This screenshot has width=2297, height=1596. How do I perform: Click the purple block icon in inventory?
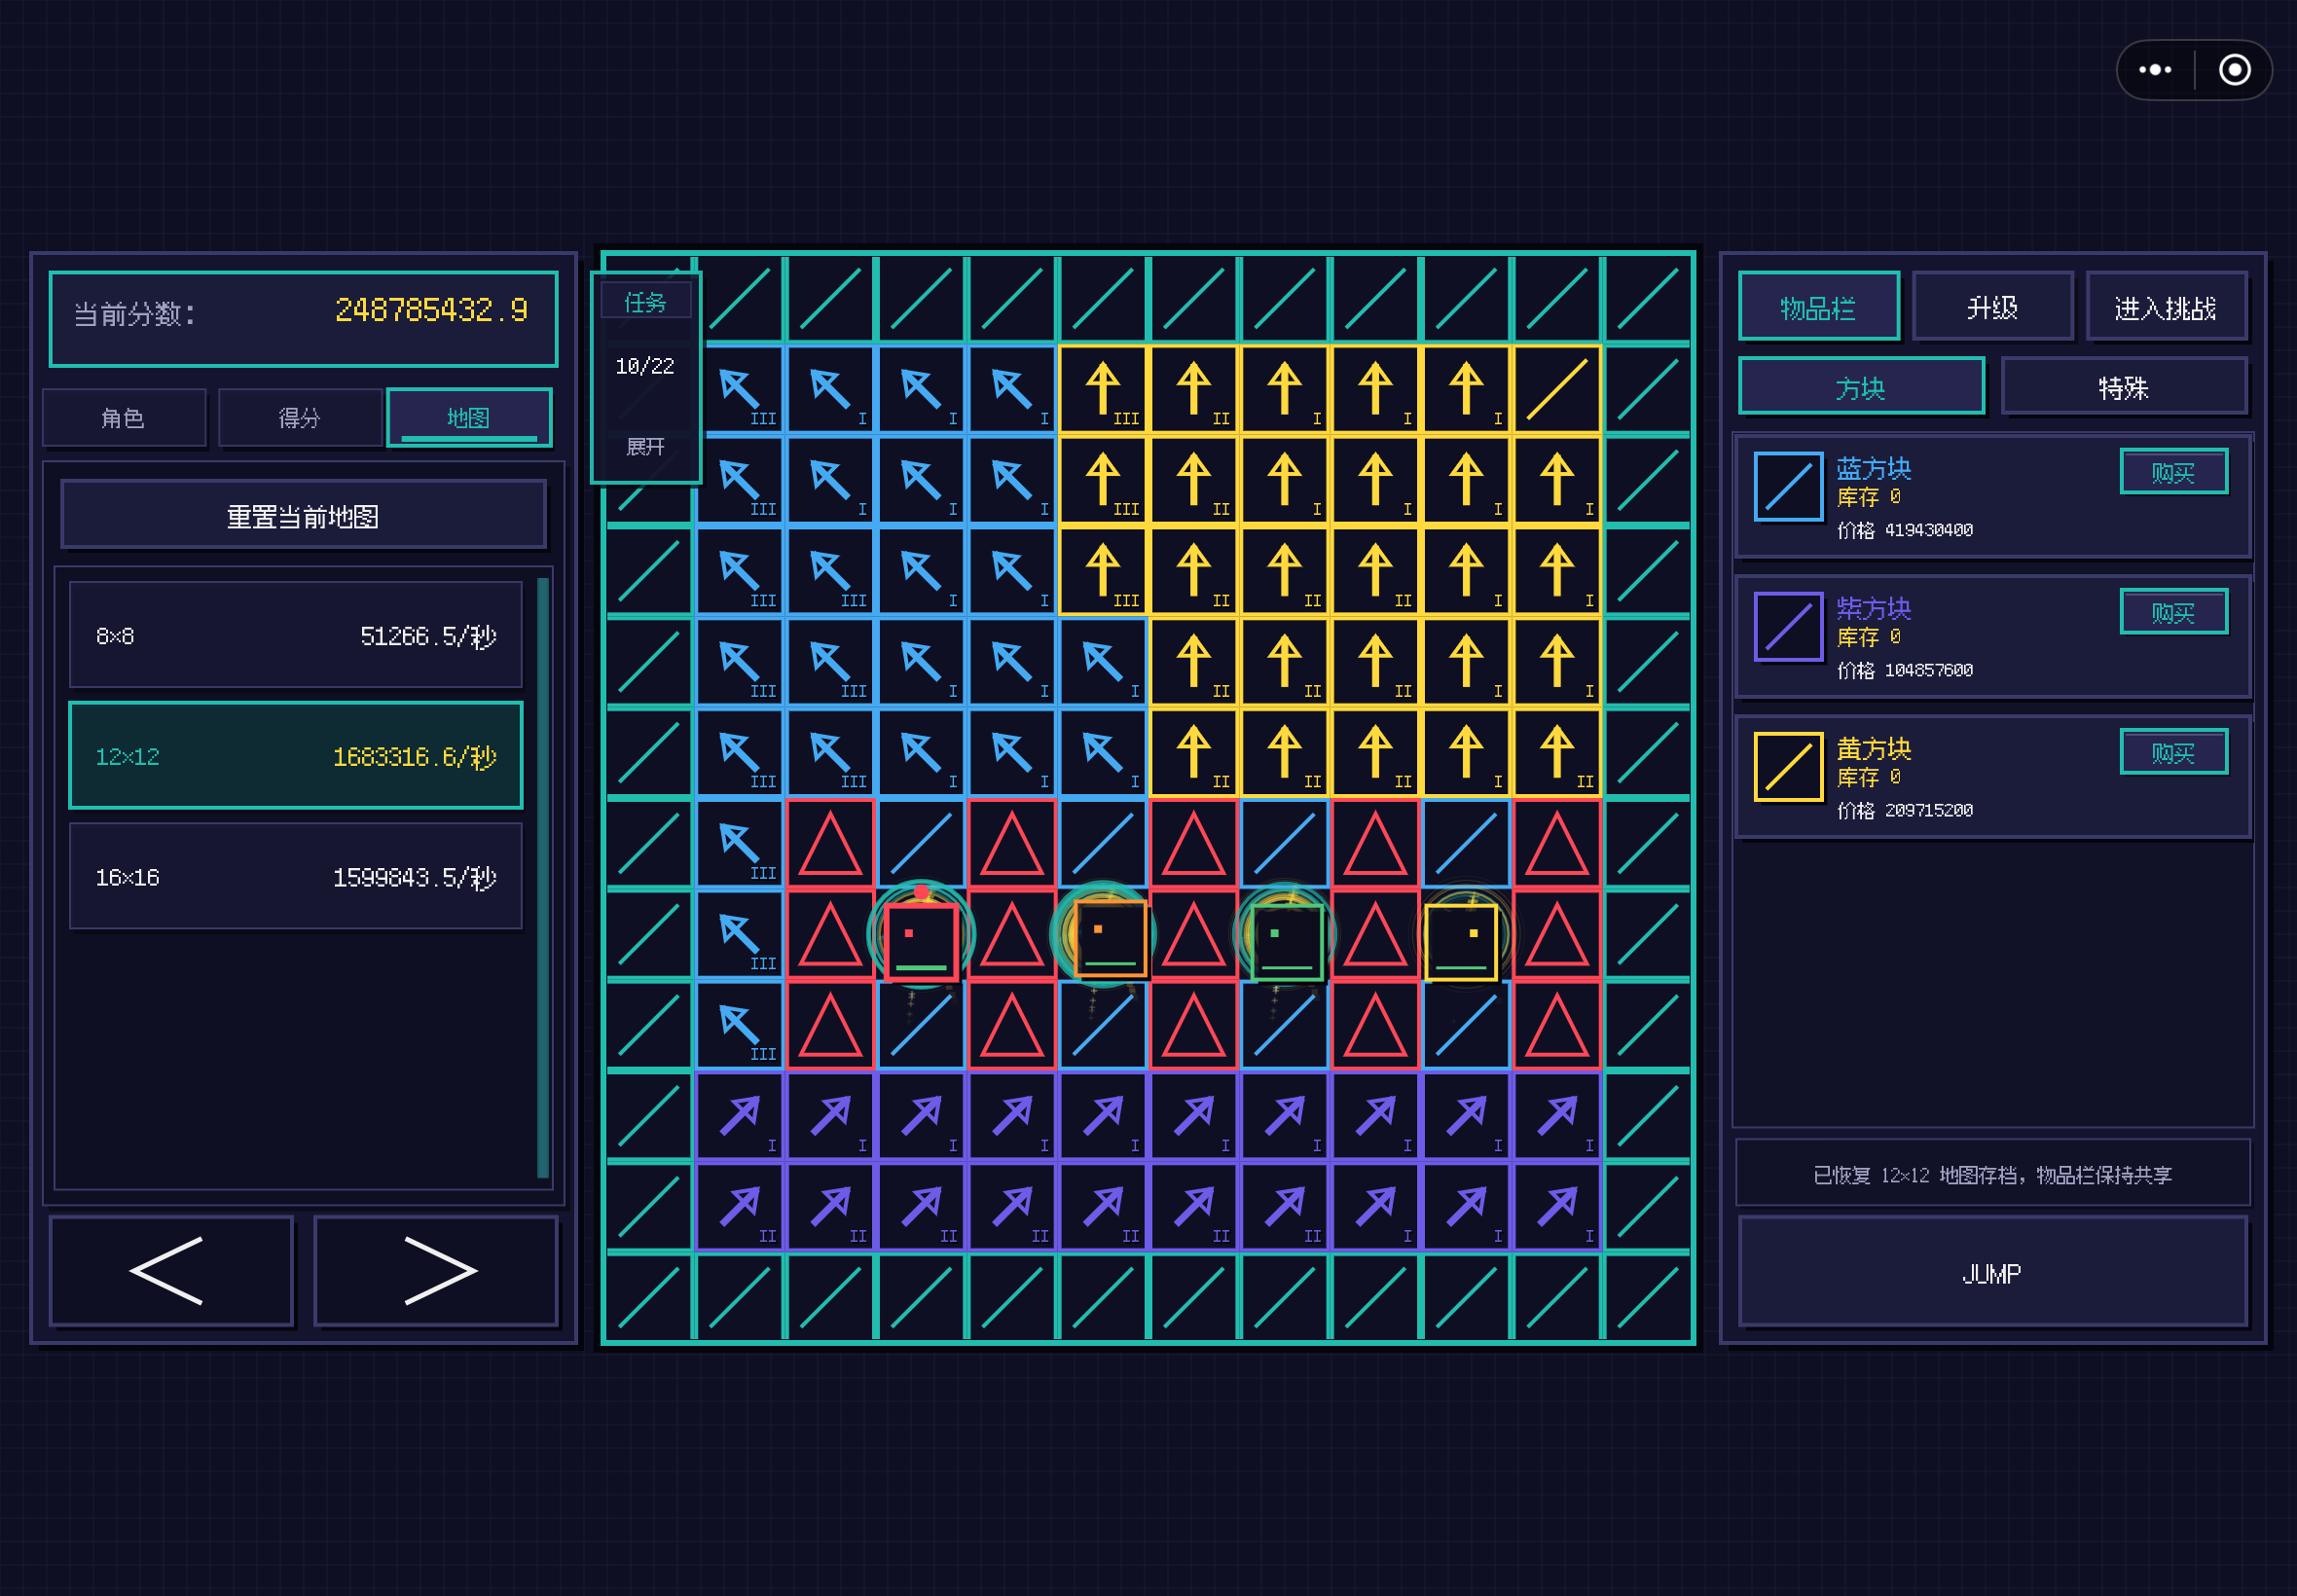pos(1788,627)
